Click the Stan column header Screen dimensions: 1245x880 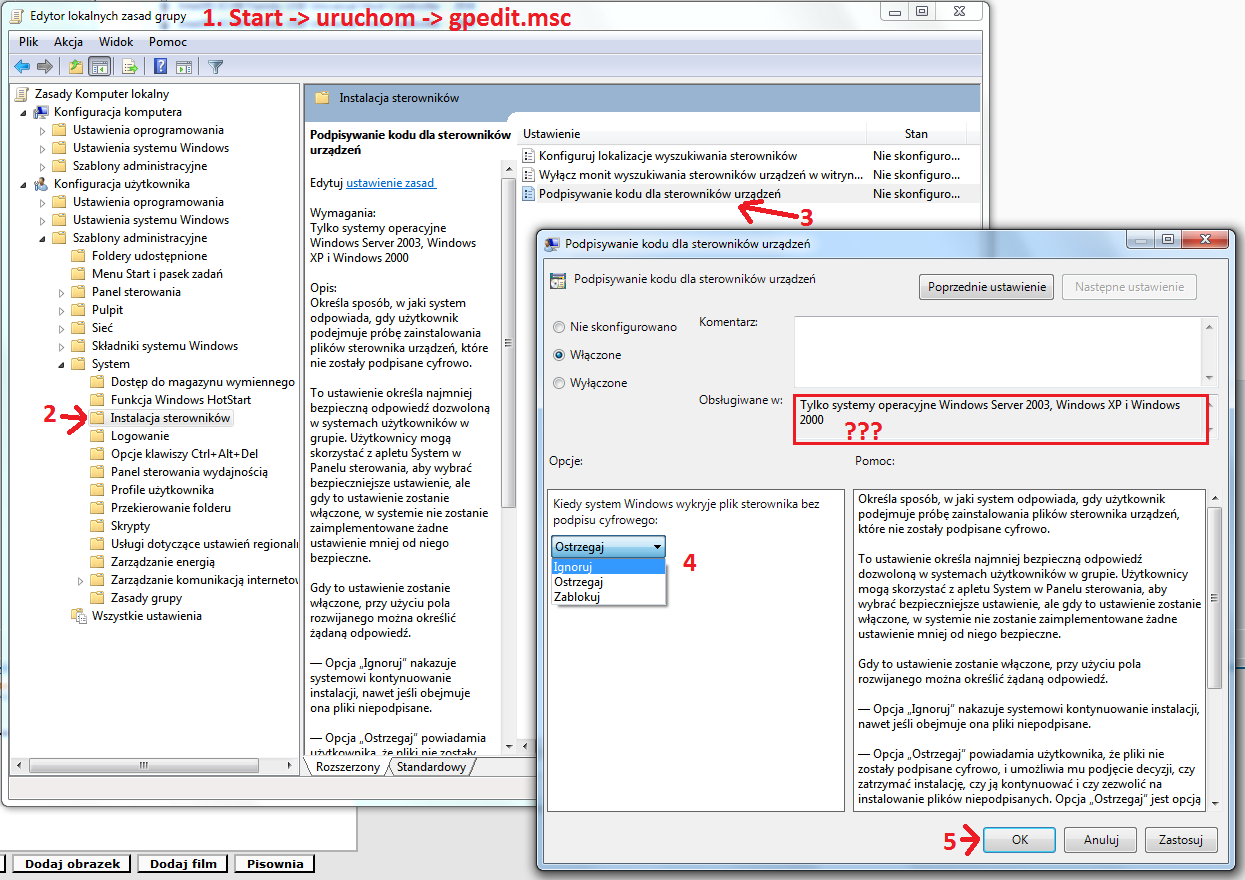tap(916, 134)
